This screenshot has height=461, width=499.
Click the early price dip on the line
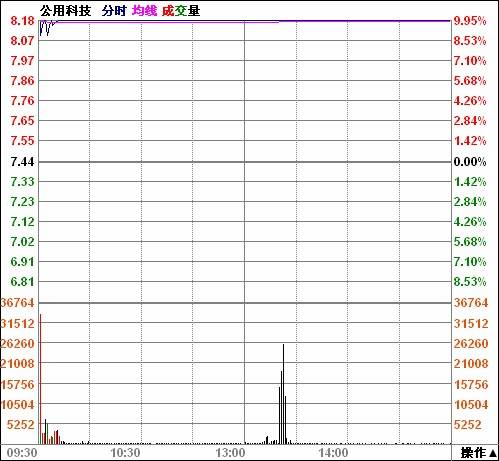(41, 33)
